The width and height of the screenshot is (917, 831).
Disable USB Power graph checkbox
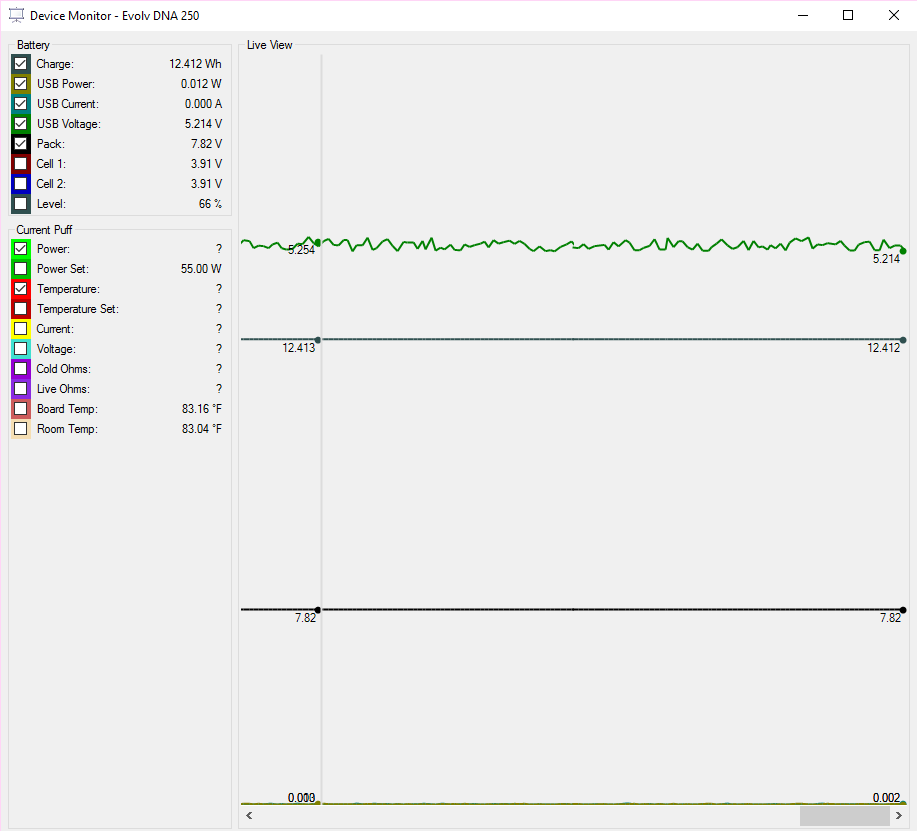pyautogui.click(x=21, y=84)
